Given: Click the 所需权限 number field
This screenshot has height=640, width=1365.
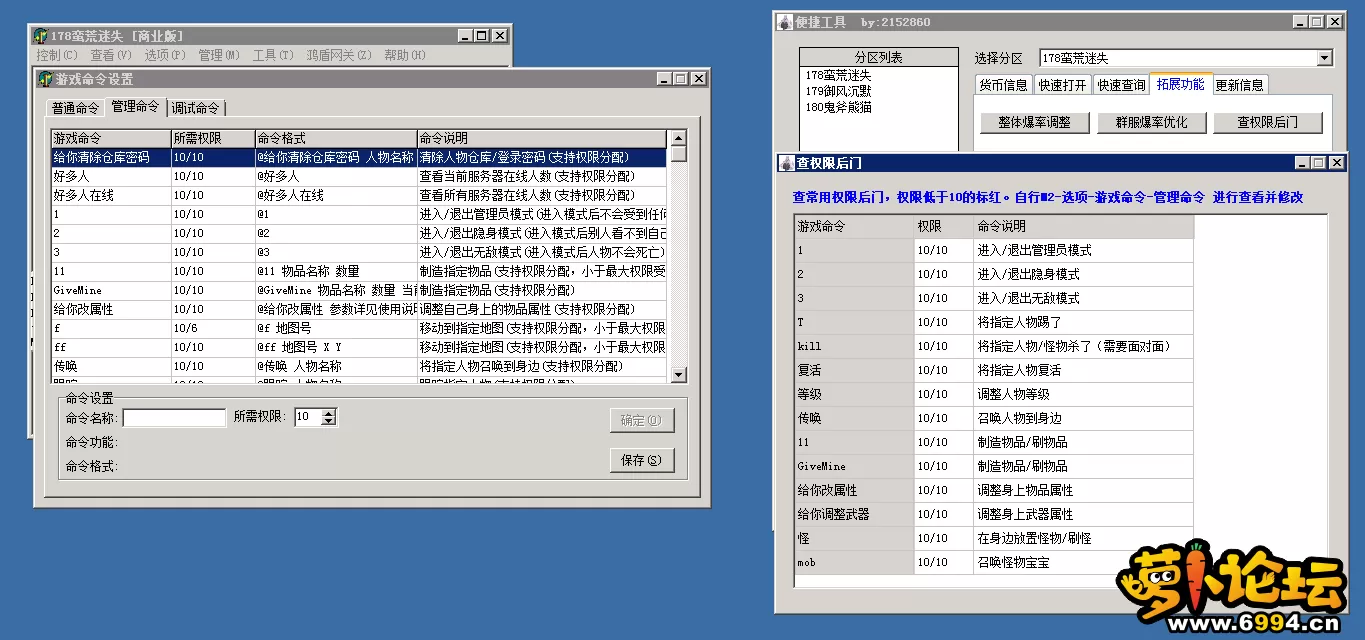Looking at the screenshot, I should click(308, 417).
